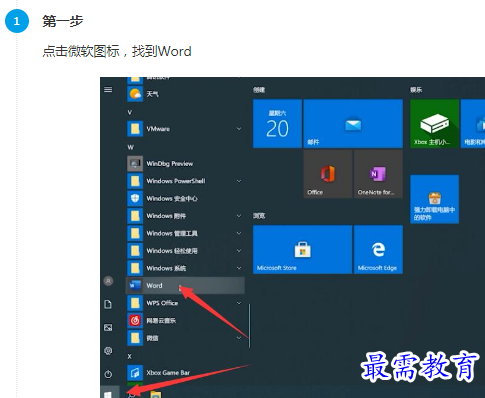Expand the Windows 轻松使用 chevron
The image size is (485, 398).
click(x=239, y=251)
